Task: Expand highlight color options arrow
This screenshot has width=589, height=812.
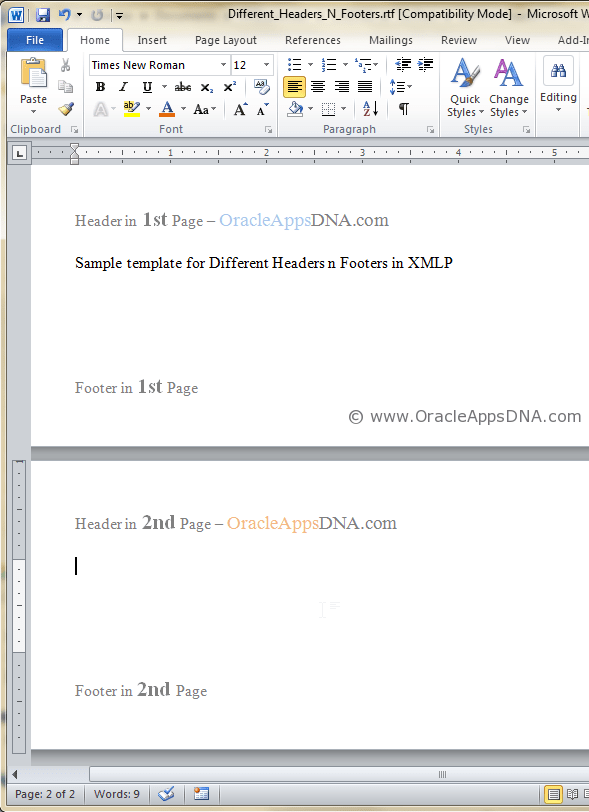Action: tap(148, 109)
